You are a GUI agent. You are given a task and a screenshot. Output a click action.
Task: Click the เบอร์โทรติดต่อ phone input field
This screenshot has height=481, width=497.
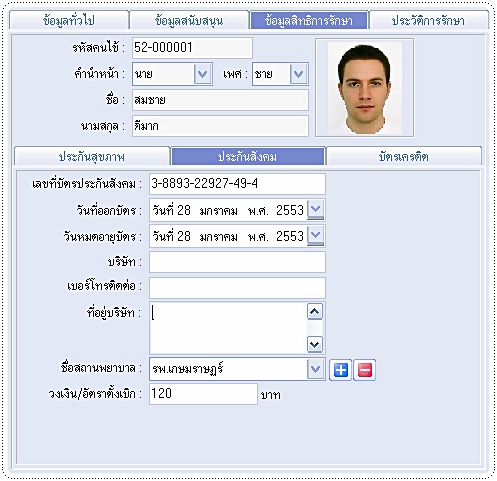[237, 288]
